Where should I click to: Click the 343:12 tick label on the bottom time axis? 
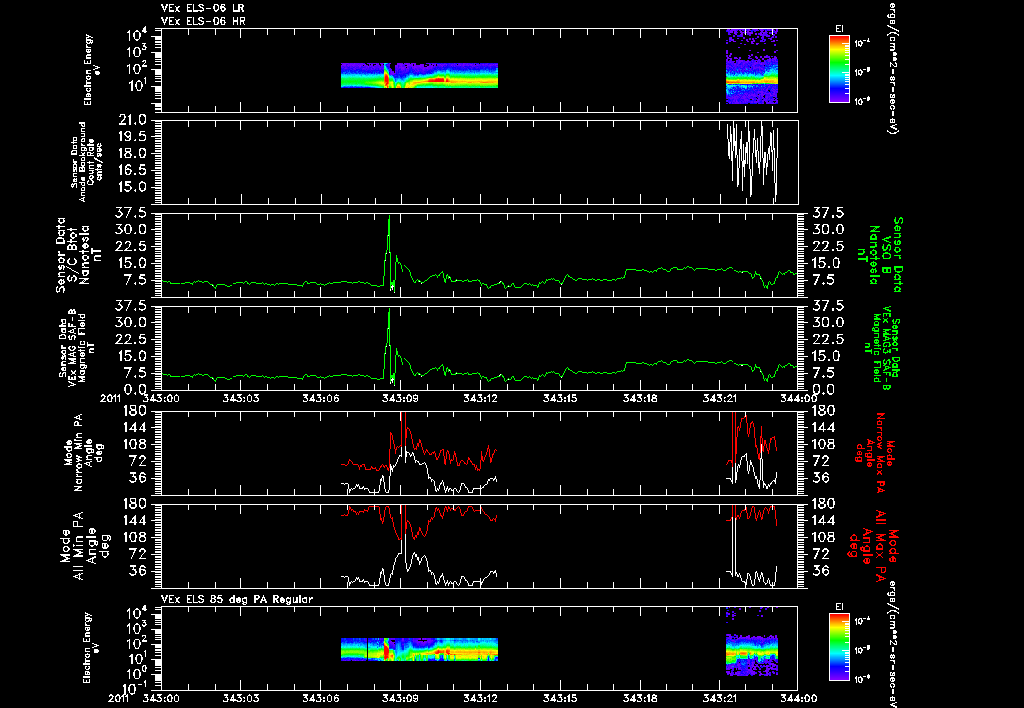[481, 698]
